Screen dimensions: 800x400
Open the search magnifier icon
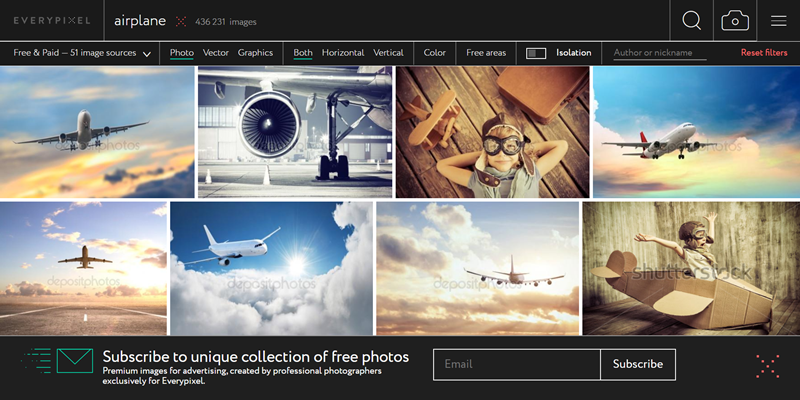691,20
